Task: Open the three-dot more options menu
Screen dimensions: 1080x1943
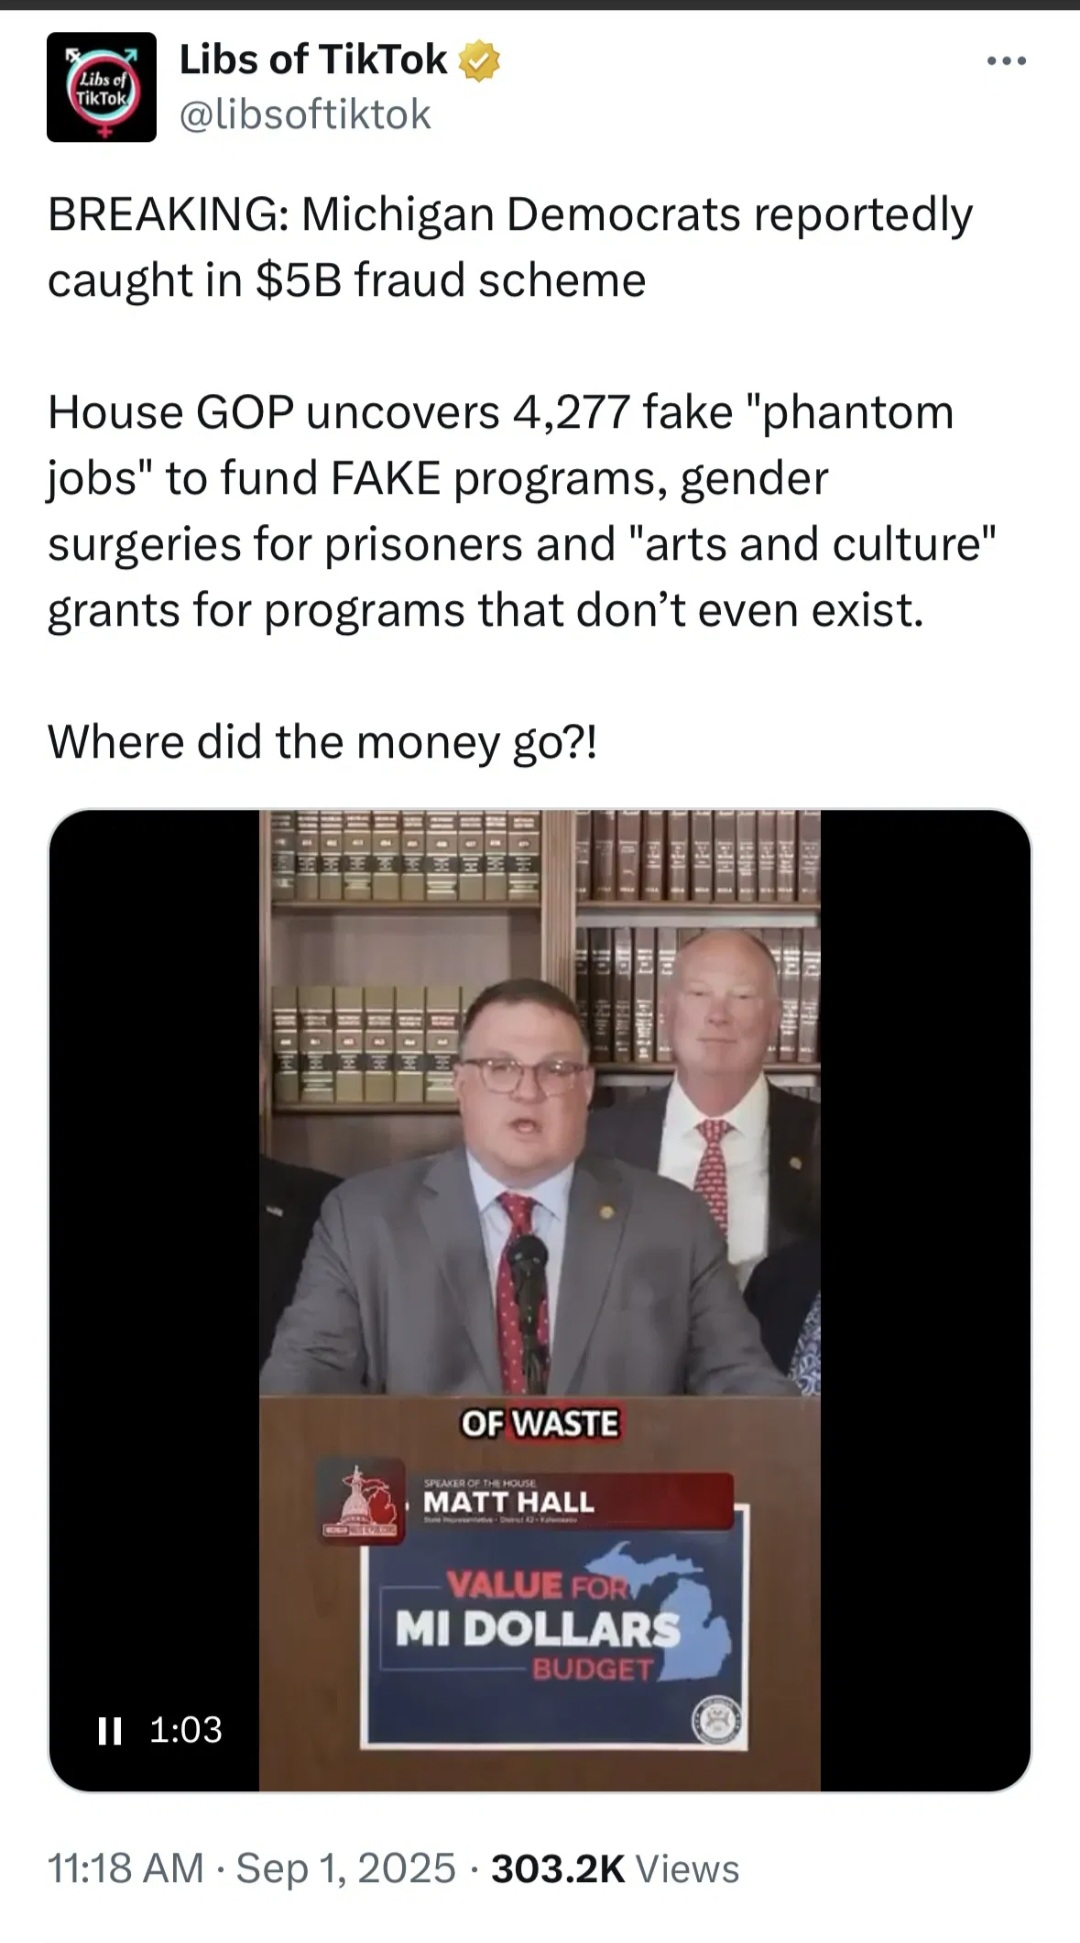Action: click(1006, 62)
